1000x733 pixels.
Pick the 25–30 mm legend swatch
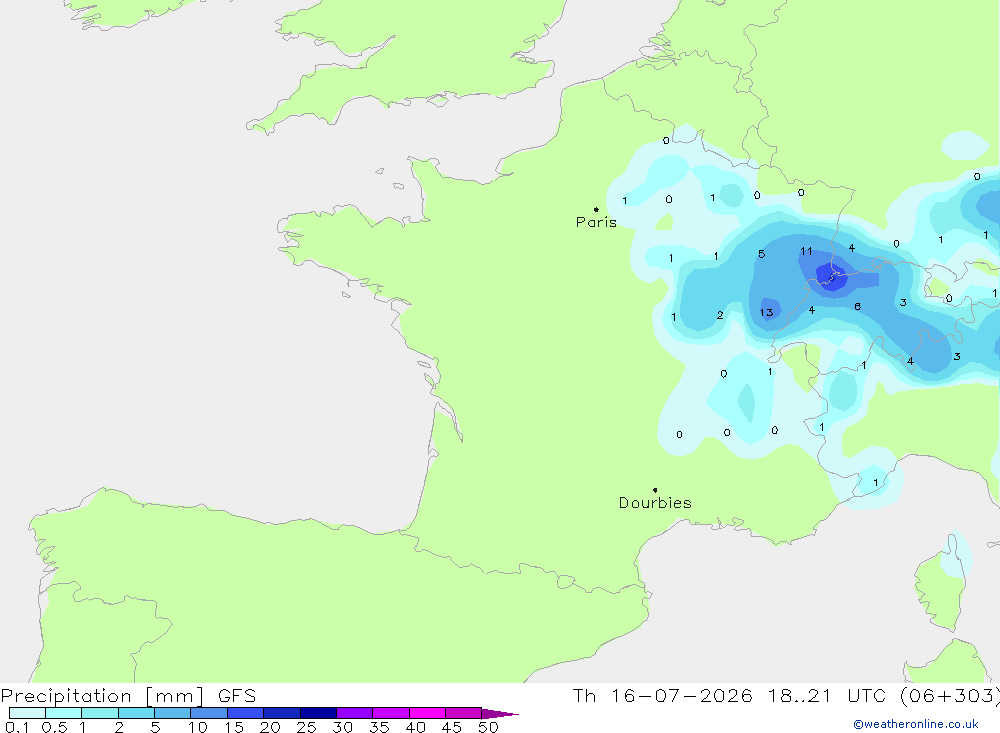(318, 713)
